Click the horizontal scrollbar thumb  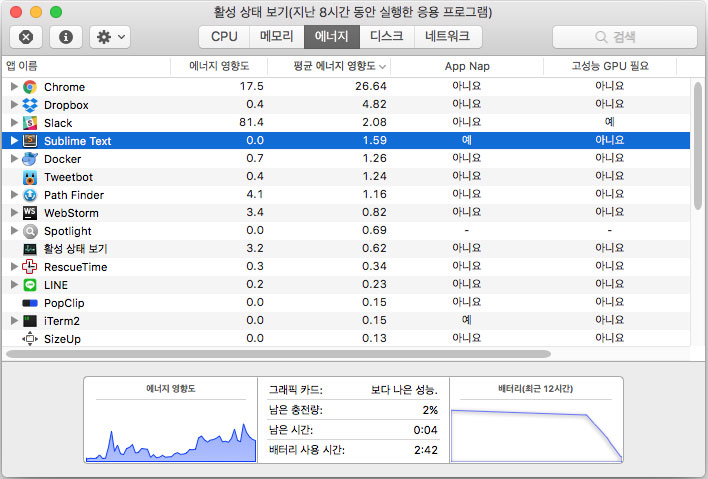coord(279,354)
